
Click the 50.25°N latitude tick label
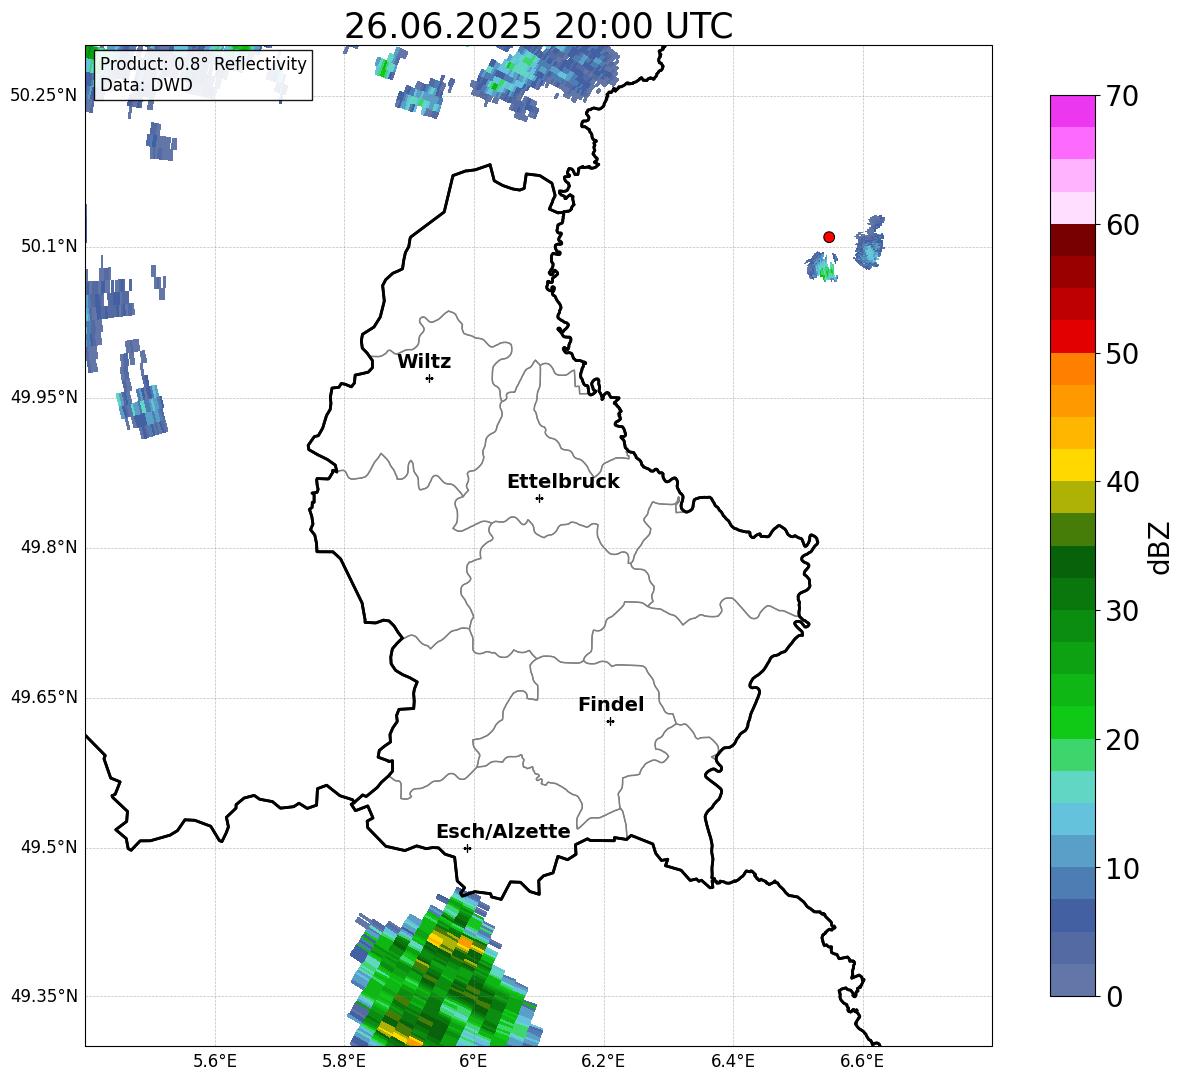click(x=43, y=96)
